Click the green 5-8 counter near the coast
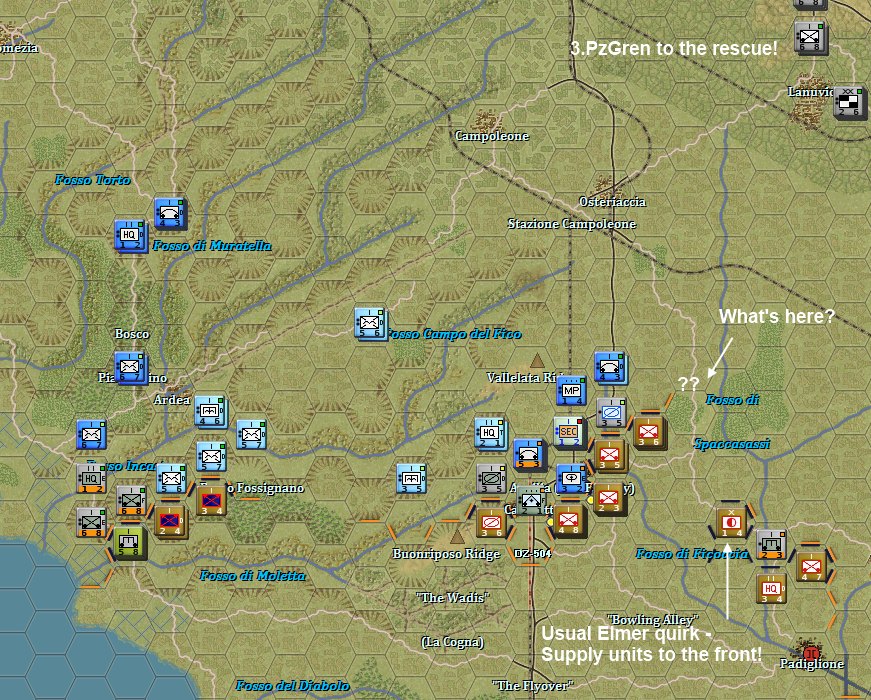The width and height of the screenshot is (871, 700). [130, 543]
